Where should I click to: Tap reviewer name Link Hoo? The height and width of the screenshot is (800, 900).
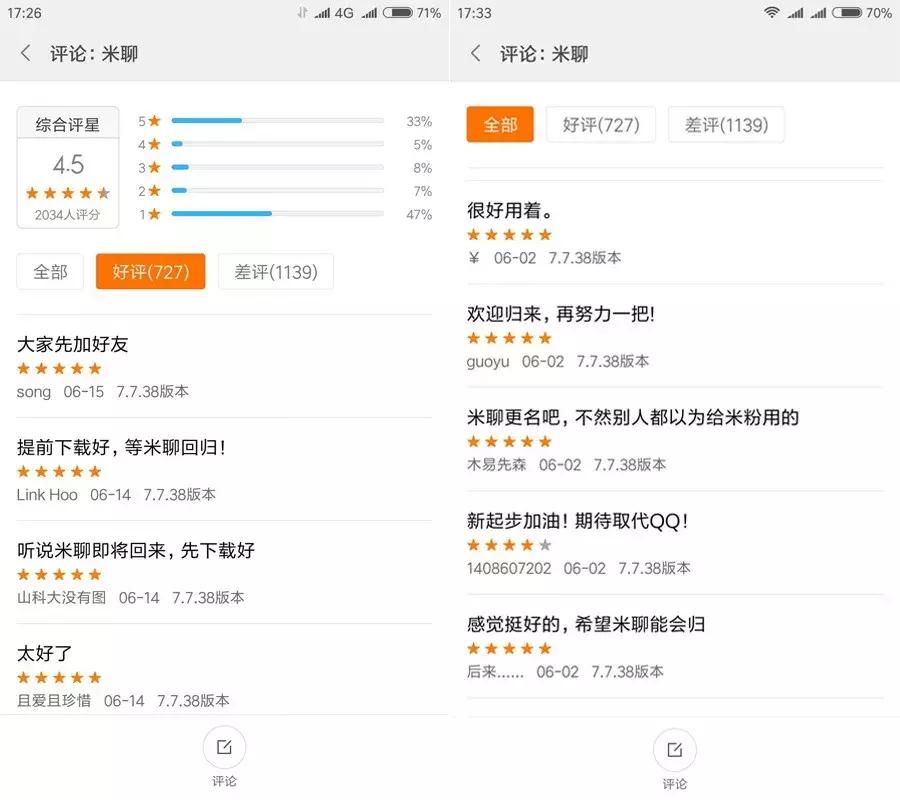(x=47, y=495)
